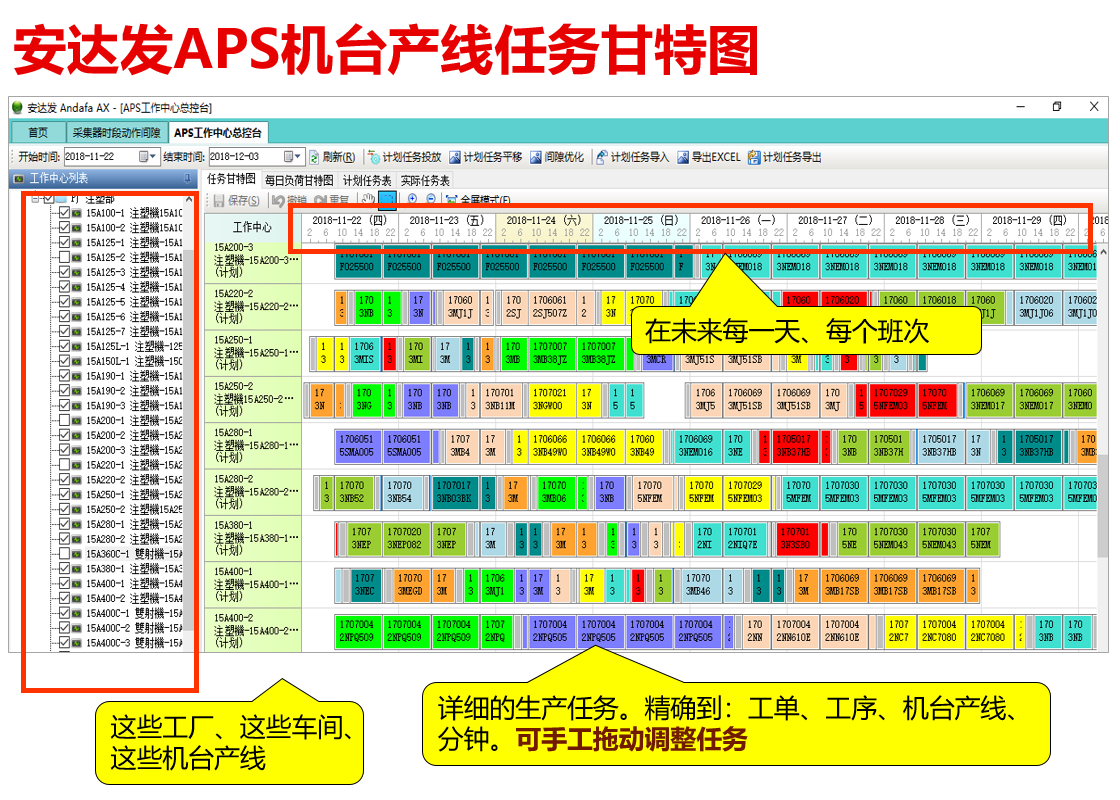Click the 计划任务导出 export icon
Viewport: 1120px width, 800px height.
754,157
